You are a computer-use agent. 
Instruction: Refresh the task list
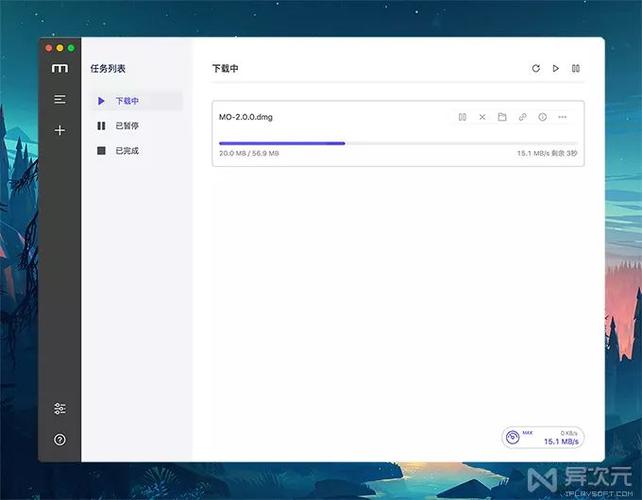[536, 68]
